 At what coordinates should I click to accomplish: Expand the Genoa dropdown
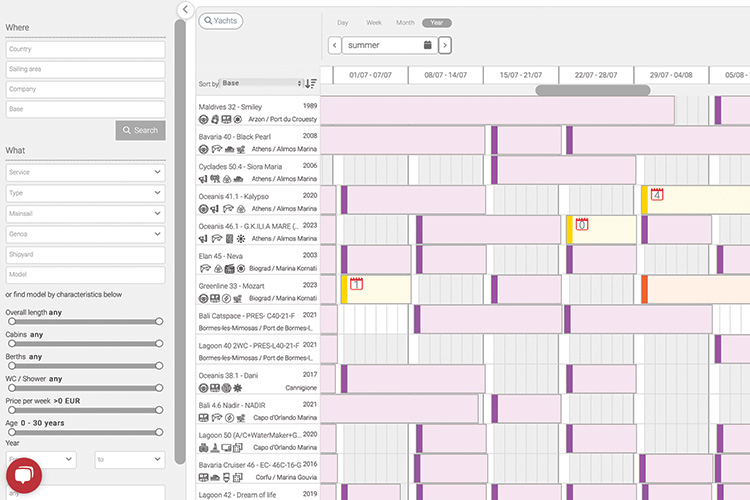[84, 234]
